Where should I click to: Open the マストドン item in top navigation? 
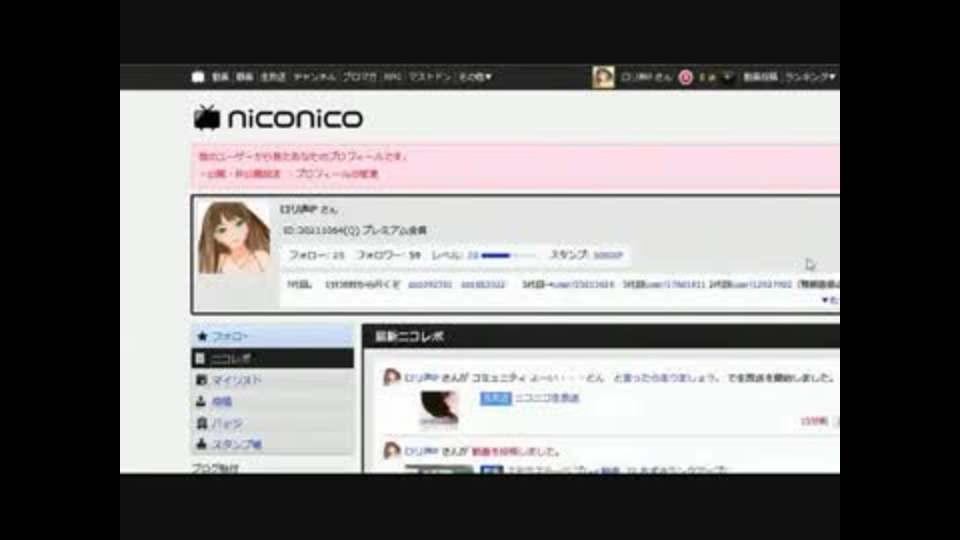[430, 77]
